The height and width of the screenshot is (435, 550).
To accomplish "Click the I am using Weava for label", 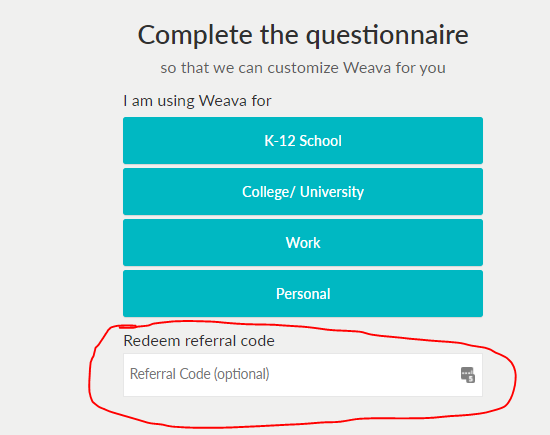I will point(197,101).
